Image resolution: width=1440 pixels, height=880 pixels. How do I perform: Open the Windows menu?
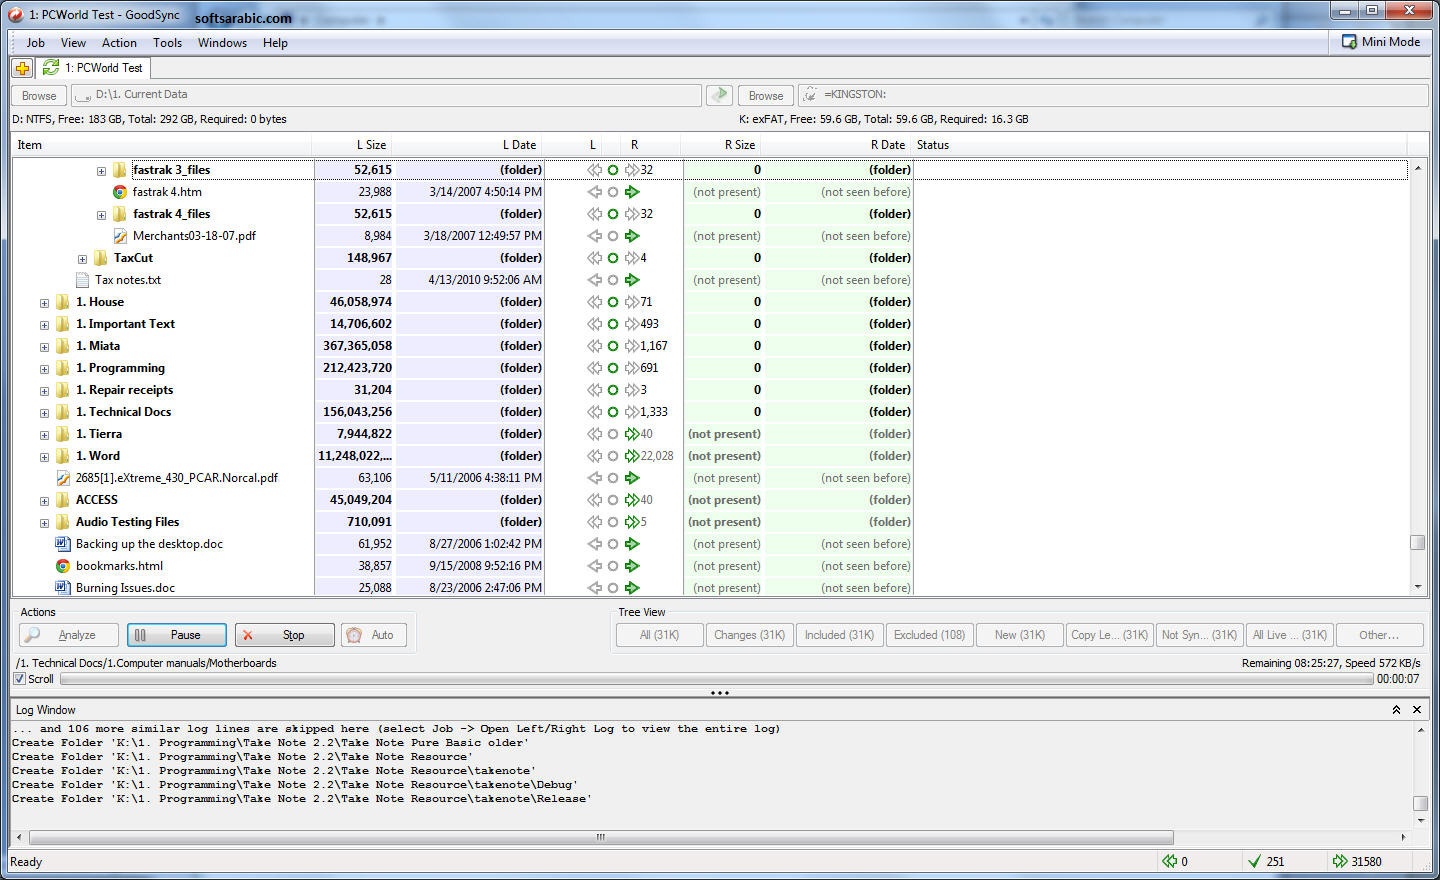tap(222, 43)
